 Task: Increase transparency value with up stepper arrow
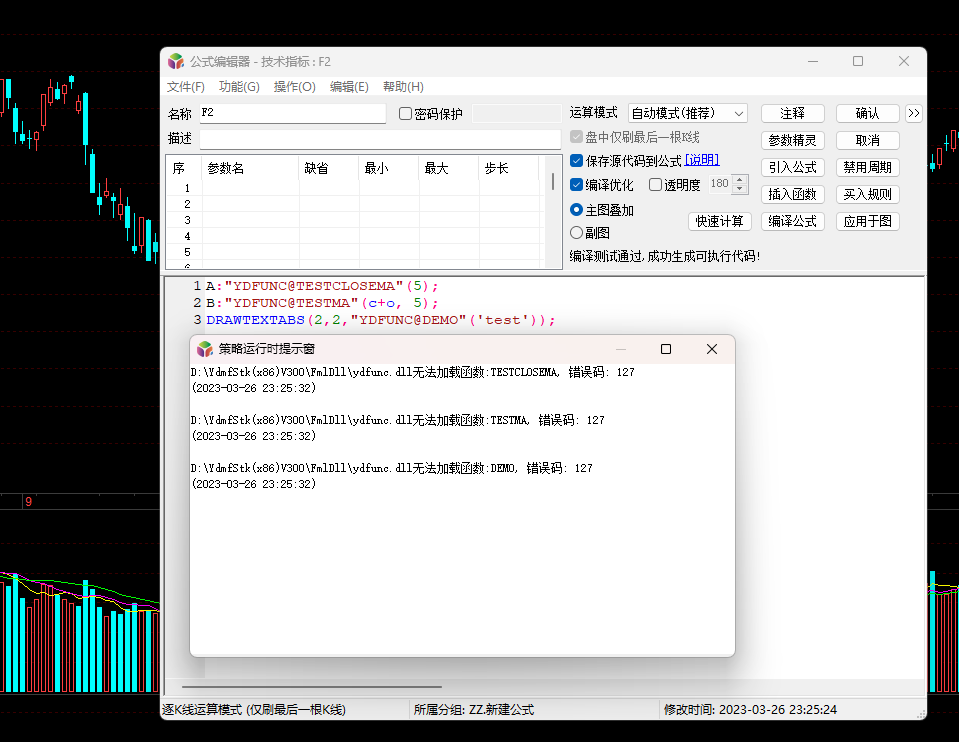click(x=739, y=180)
